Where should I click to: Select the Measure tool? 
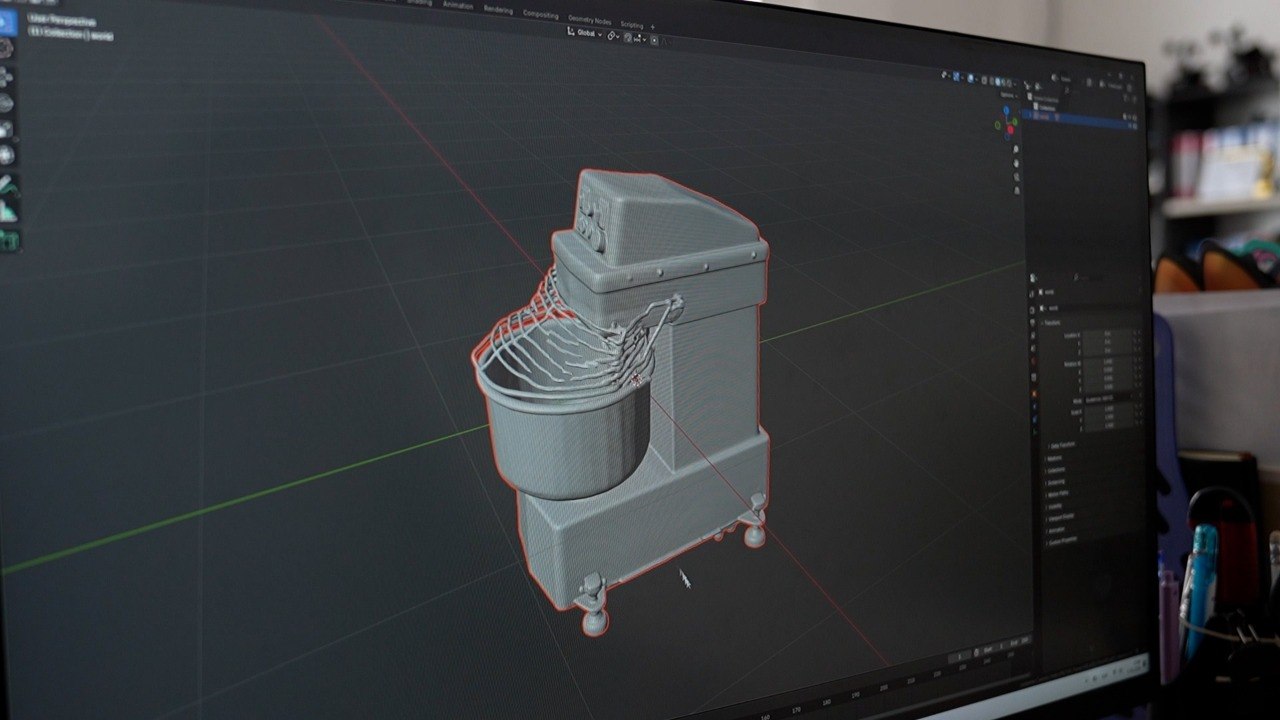[x=8, y=211]
